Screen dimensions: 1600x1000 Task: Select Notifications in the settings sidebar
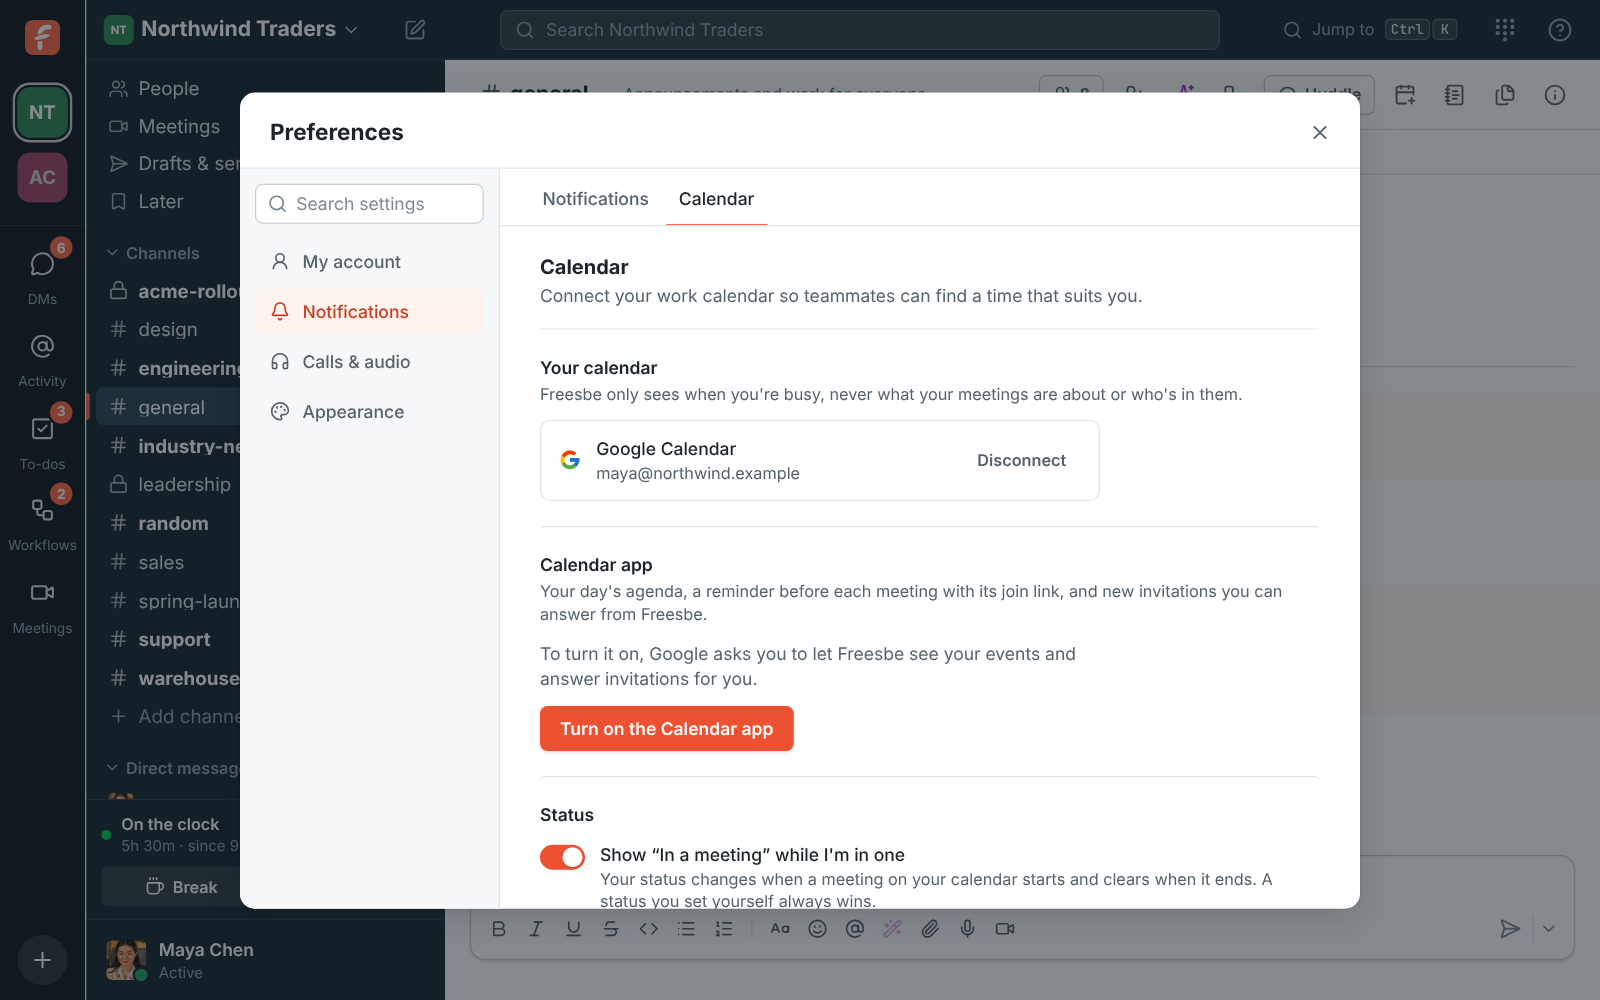[369, 312]
